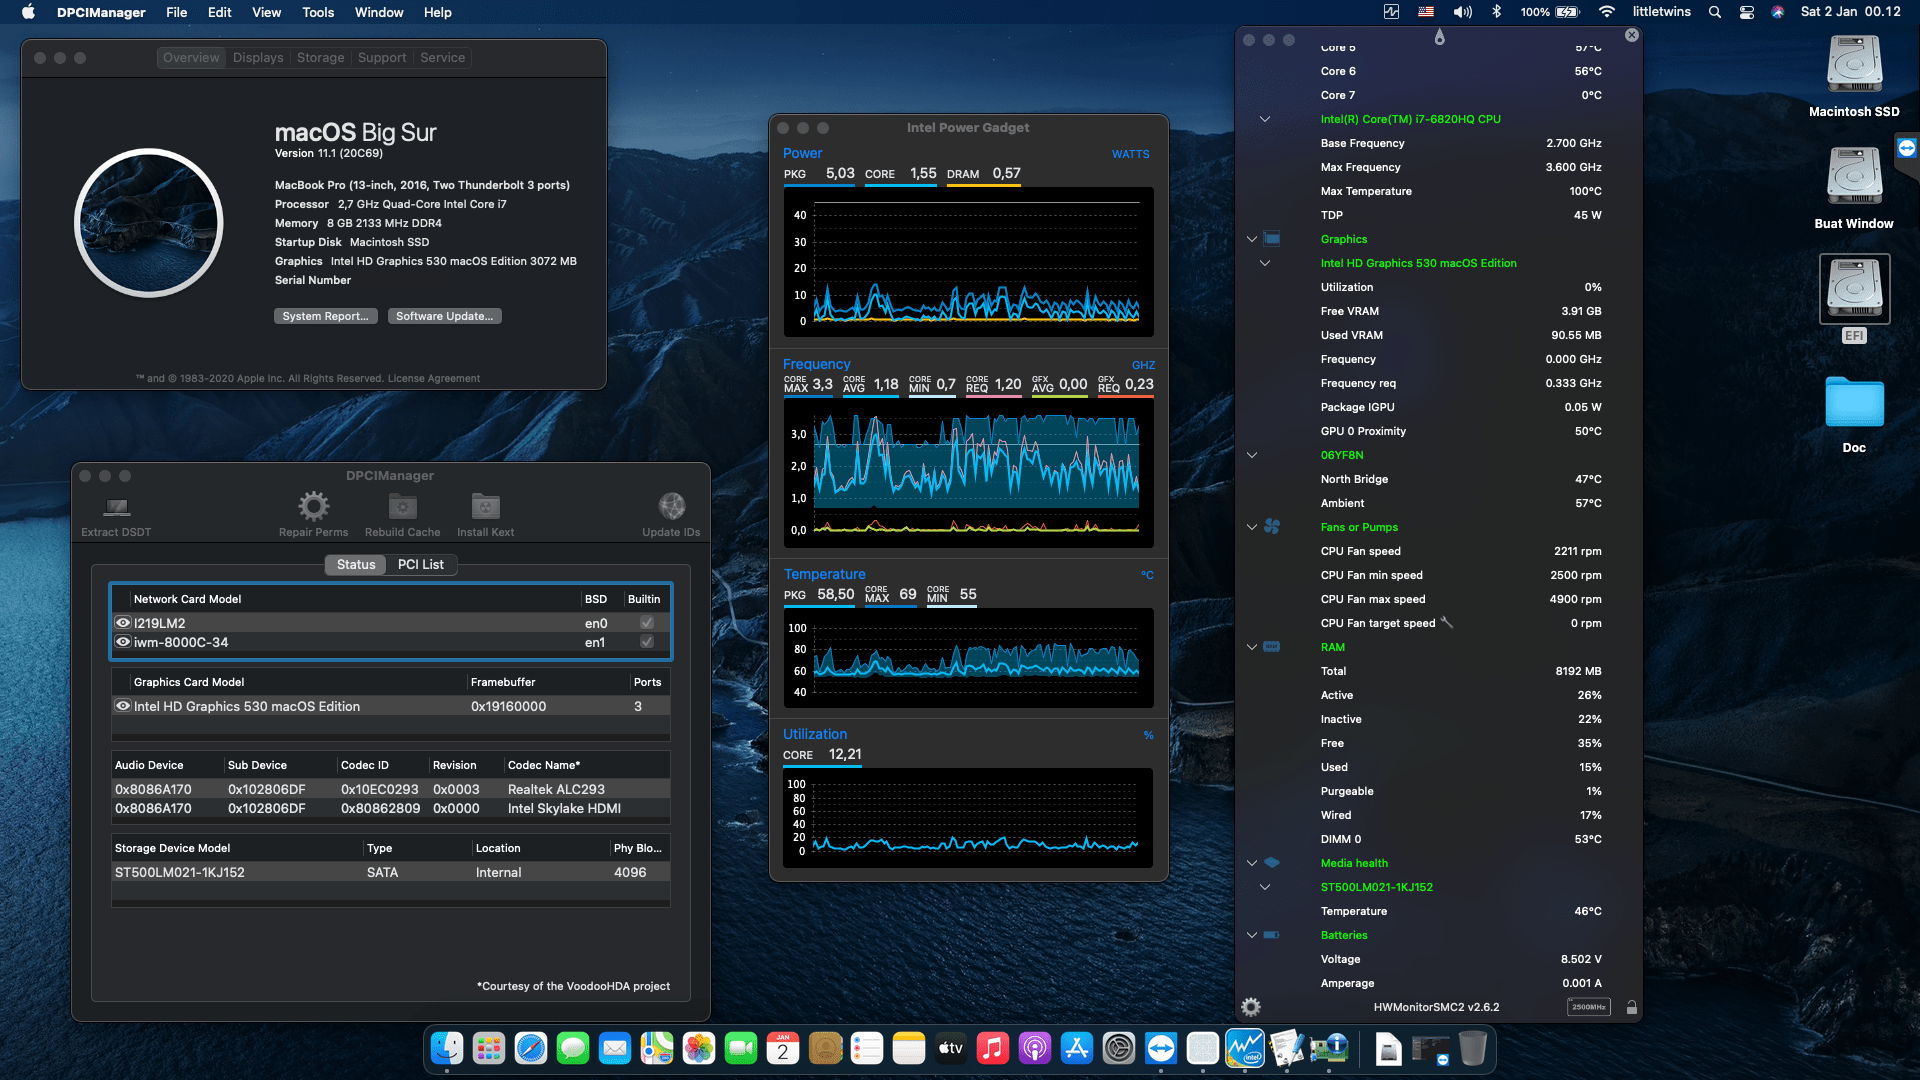Toggle Builtin checkbox for I219LM2
This screenshot has width=1920, height=1080.
(647, 622)
